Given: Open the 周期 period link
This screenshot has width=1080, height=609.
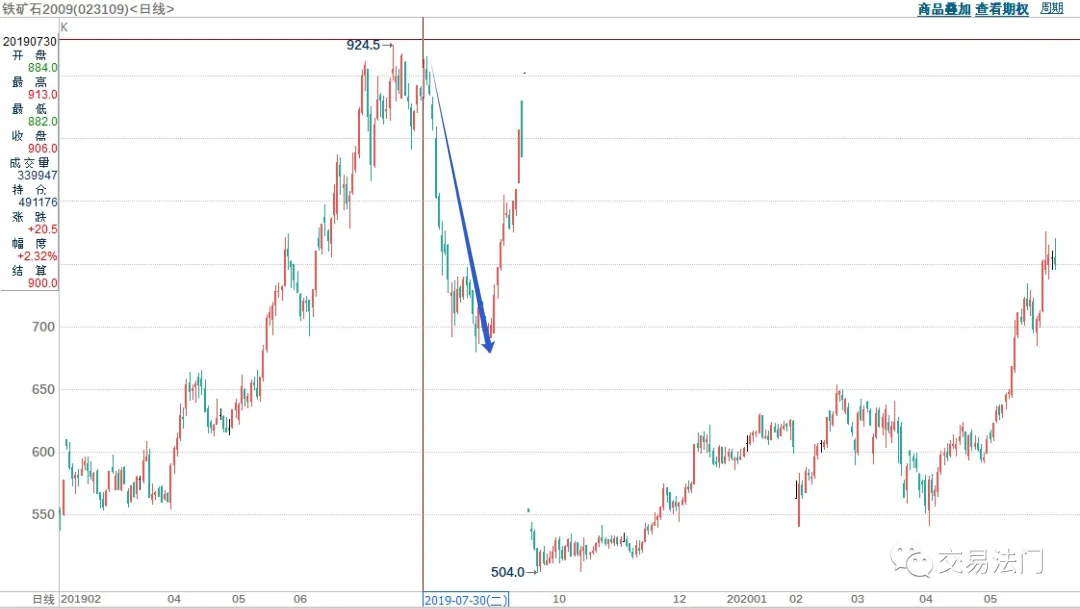Looking at the screenshot, I should [x=1052, y=8].
